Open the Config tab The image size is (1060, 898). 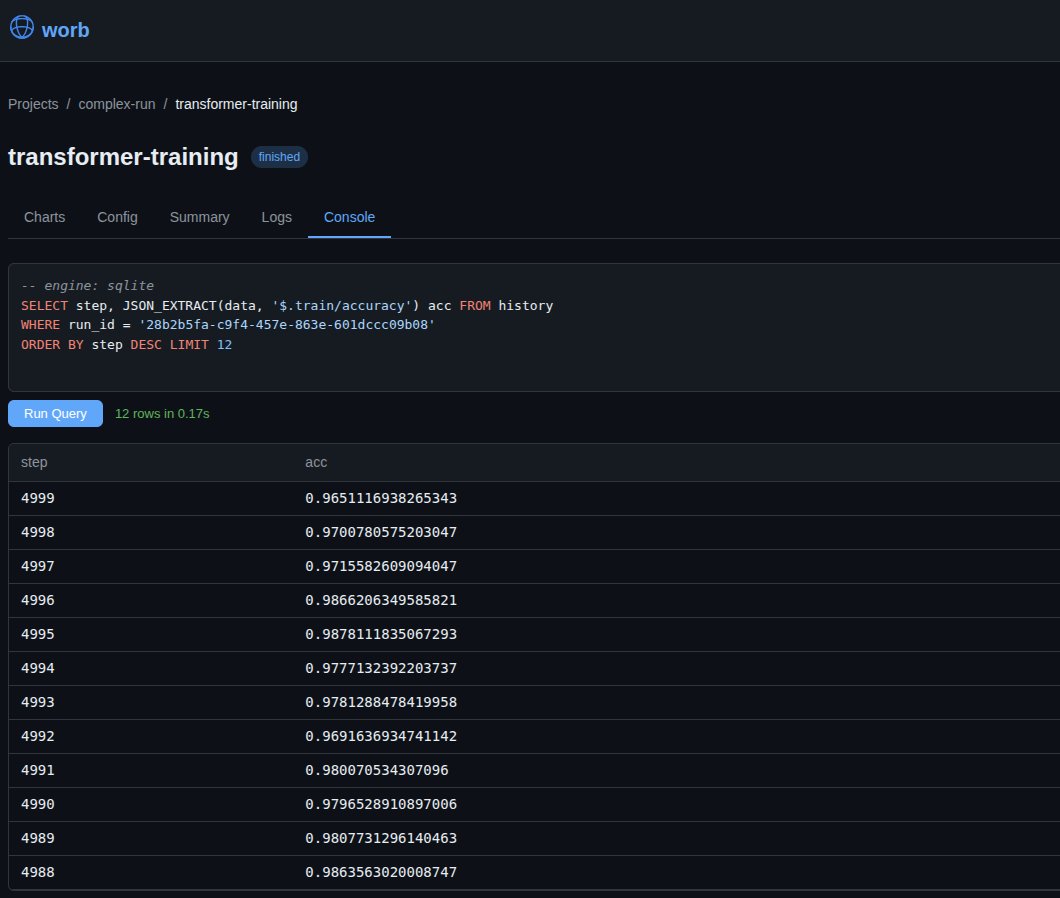coord(118,217)
